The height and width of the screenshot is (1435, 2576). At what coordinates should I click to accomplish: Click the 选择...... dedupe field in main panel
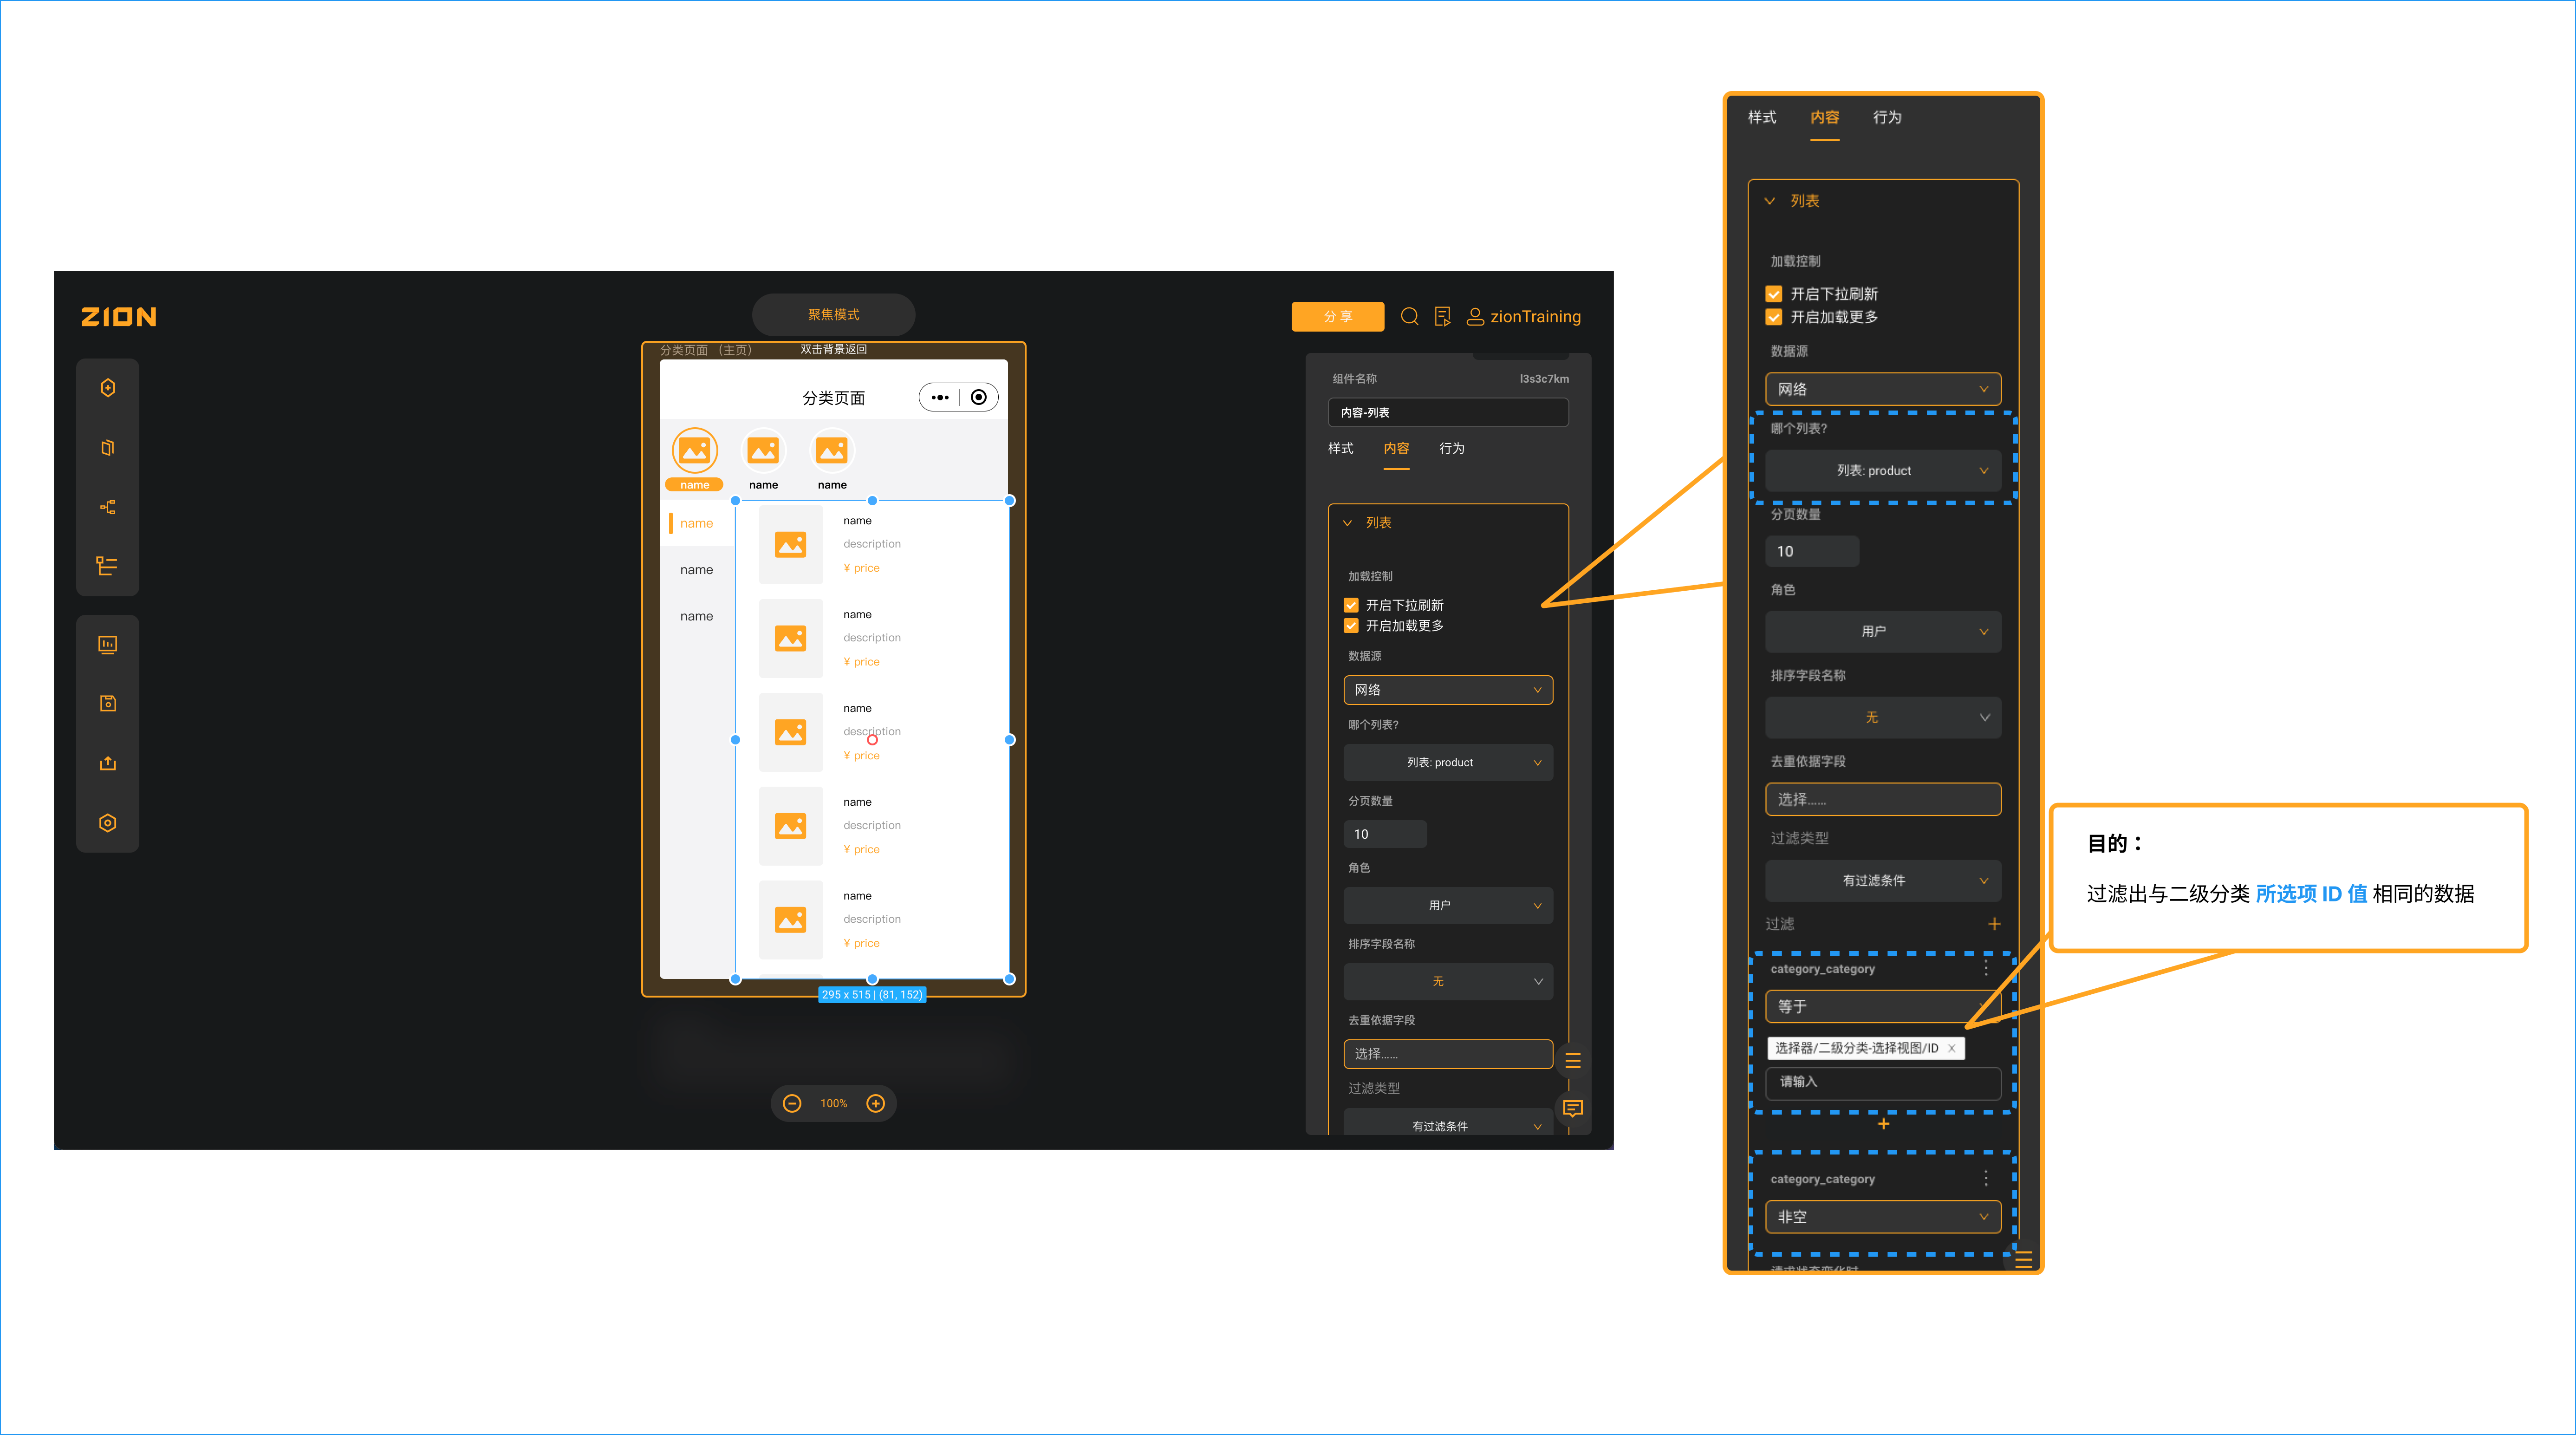coord(1448,1054)
